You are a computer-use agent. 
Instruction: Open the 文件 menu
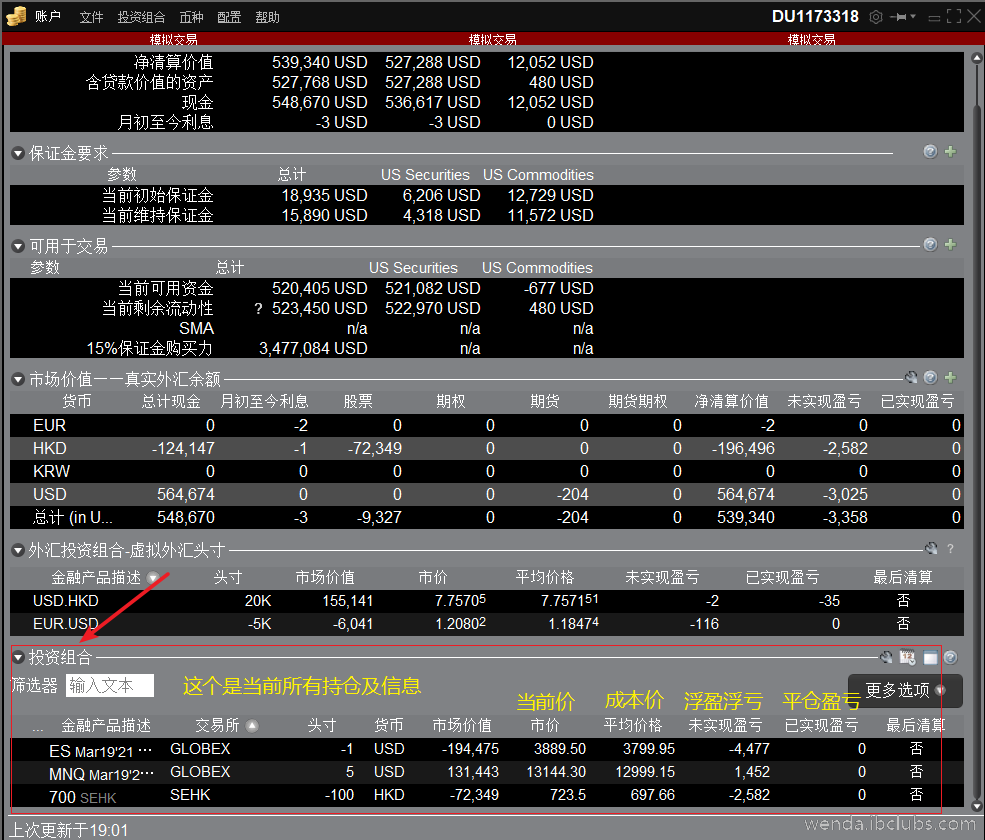91,18
